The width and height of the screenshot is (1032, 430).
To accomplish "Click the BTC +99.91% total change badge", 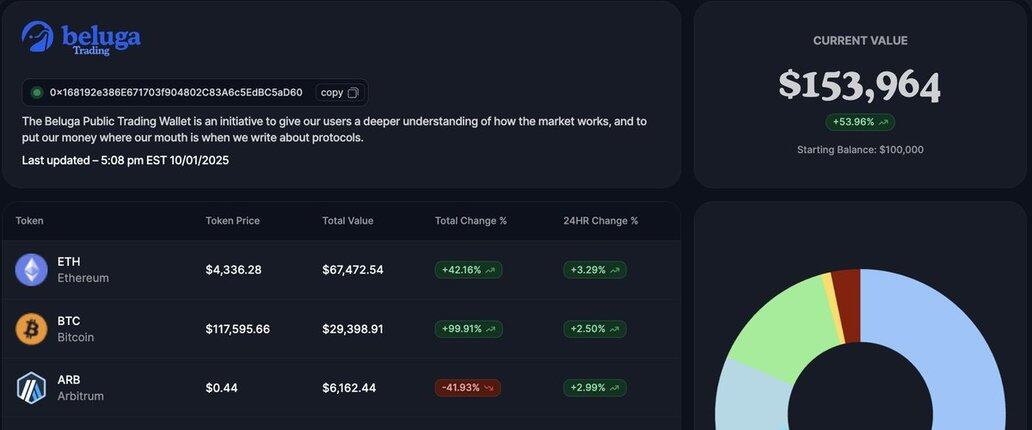I will pyautogui.click(x=468, y=329).
